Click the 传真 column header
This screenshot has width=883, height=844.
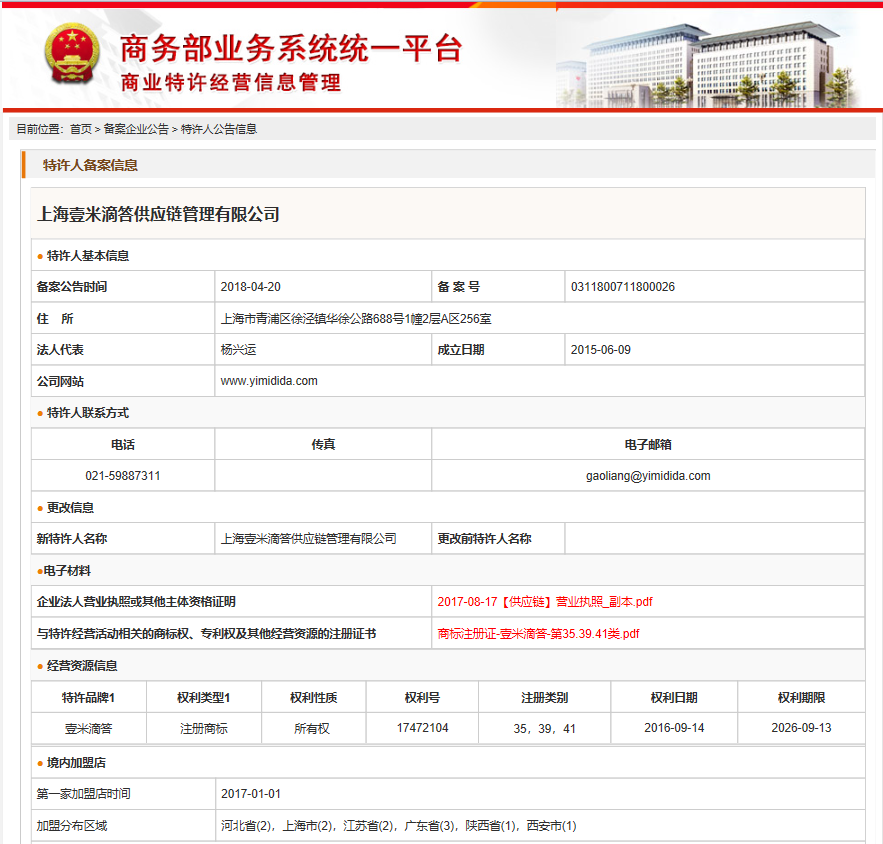tap(323, 444)
